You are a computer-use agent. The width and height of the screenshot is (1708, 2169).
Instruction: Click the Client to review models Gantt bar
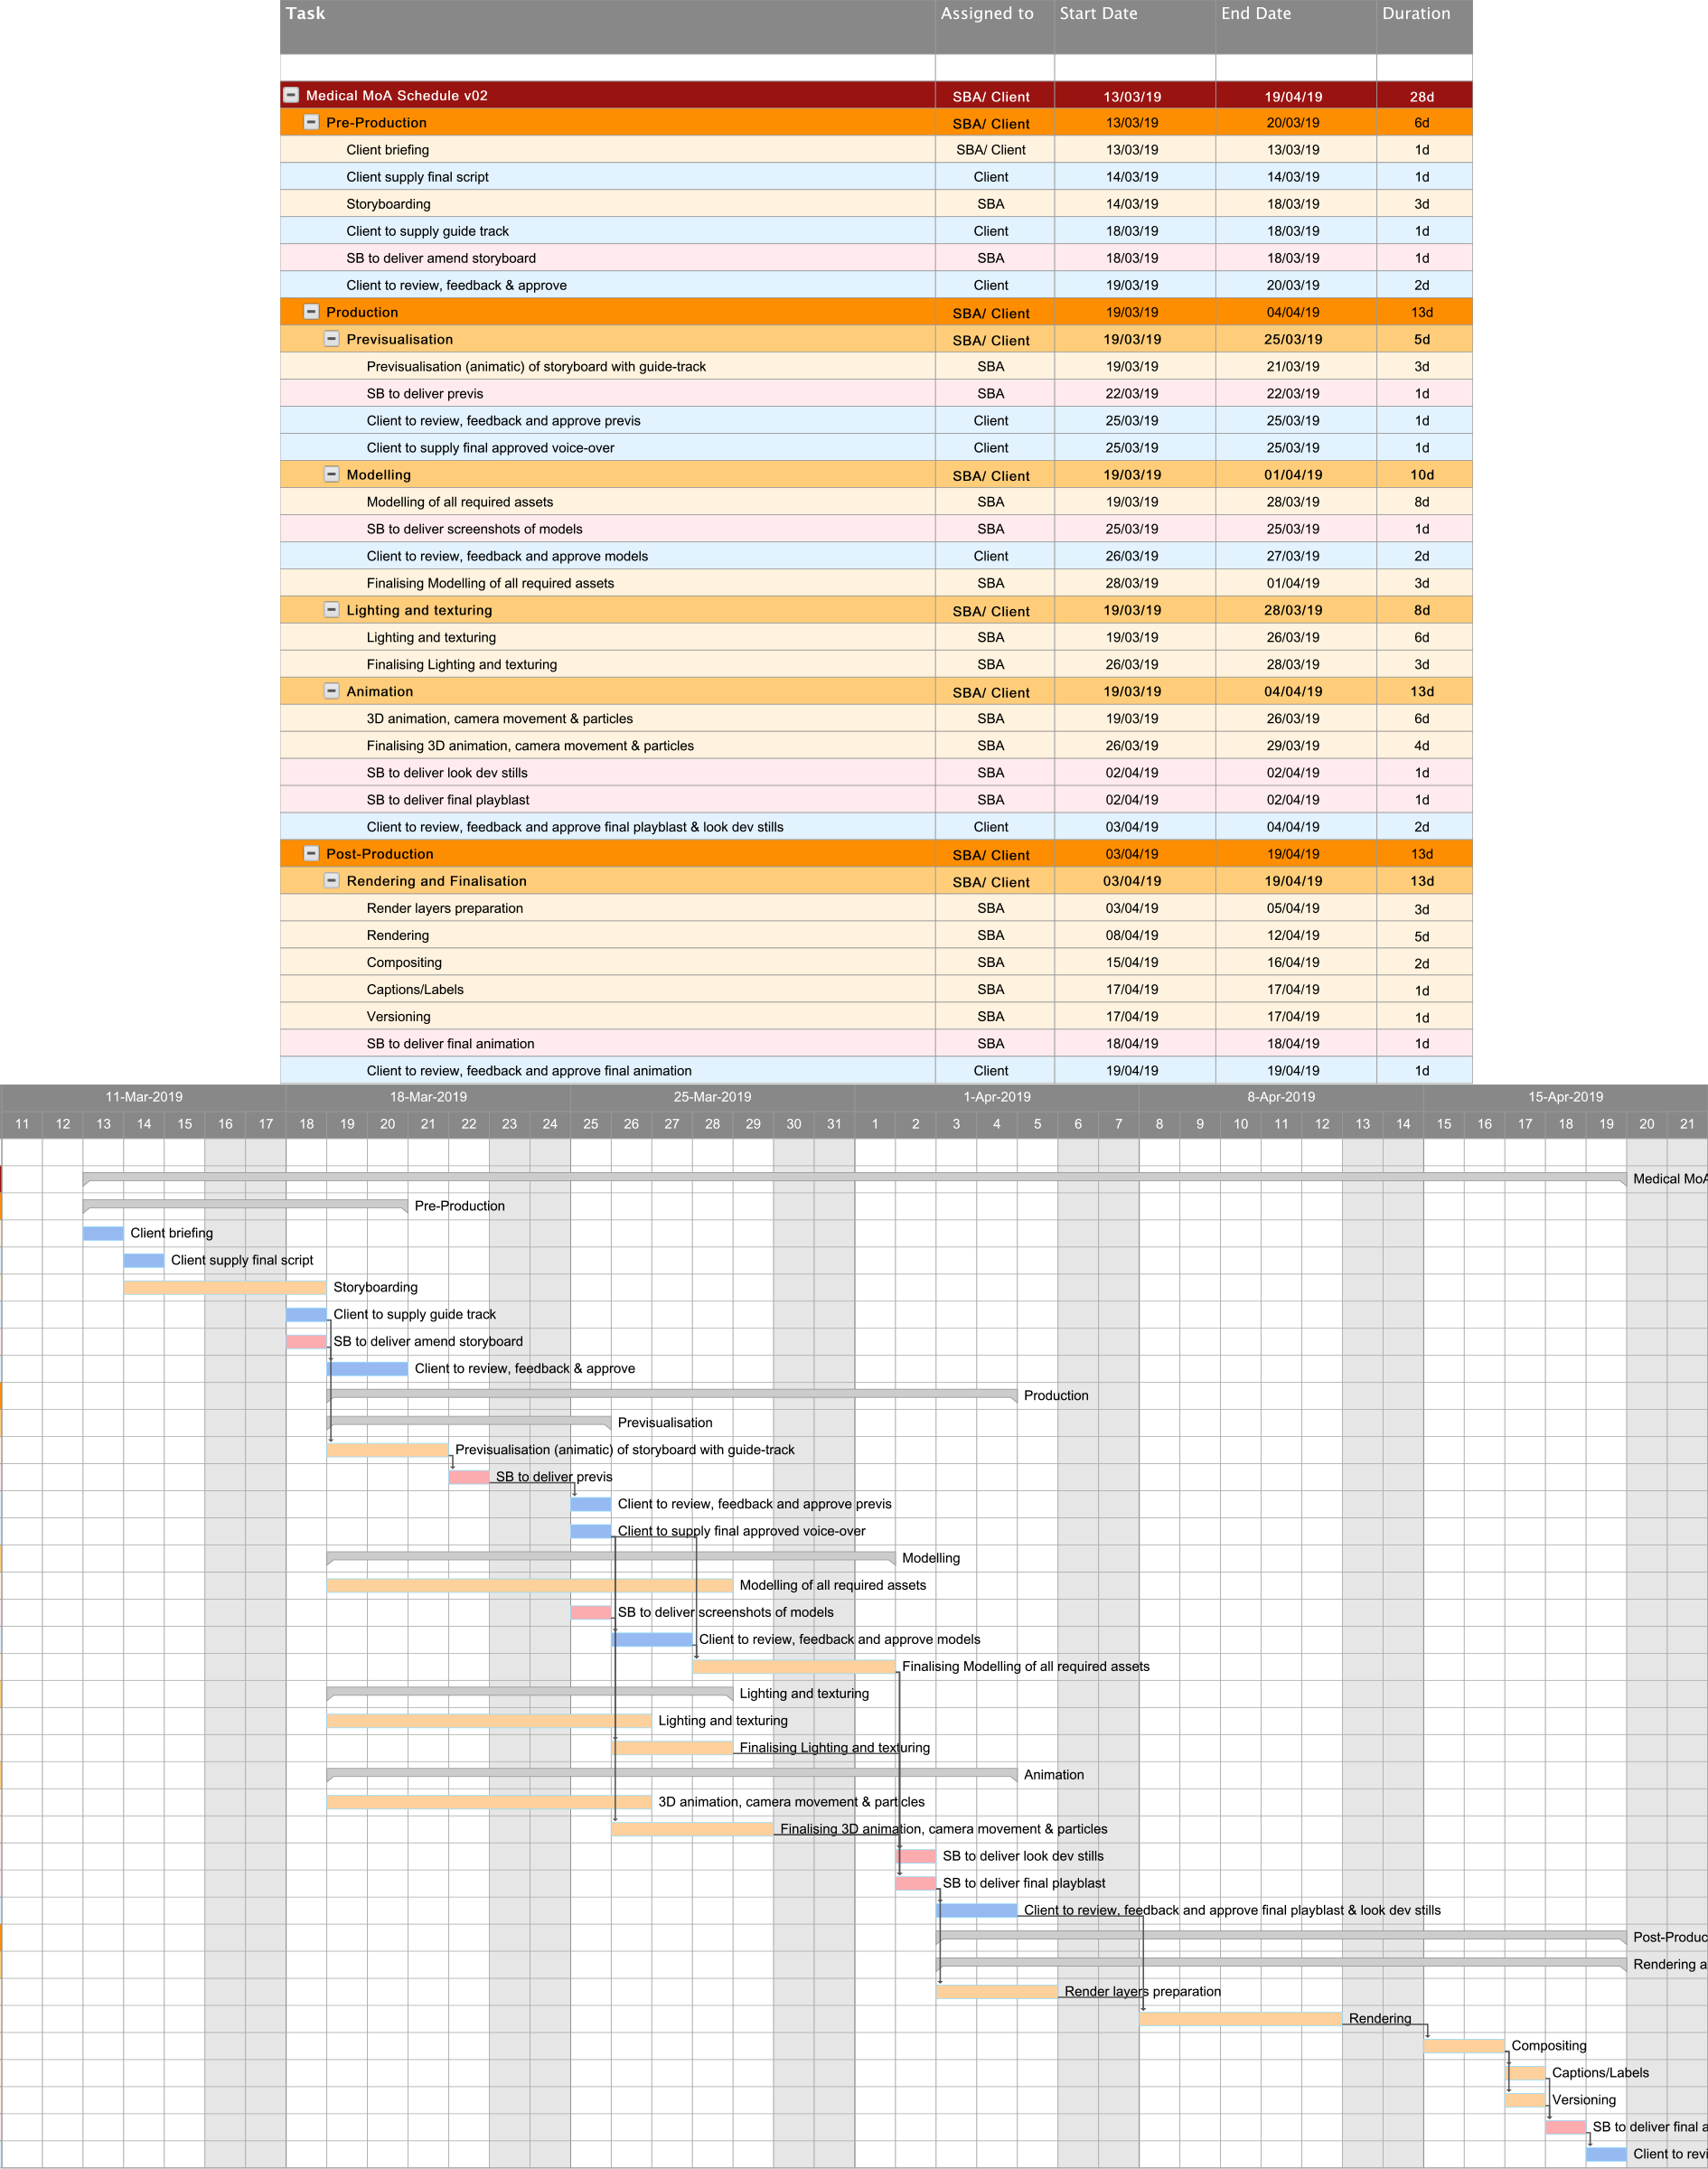(x=652, y=1639)
